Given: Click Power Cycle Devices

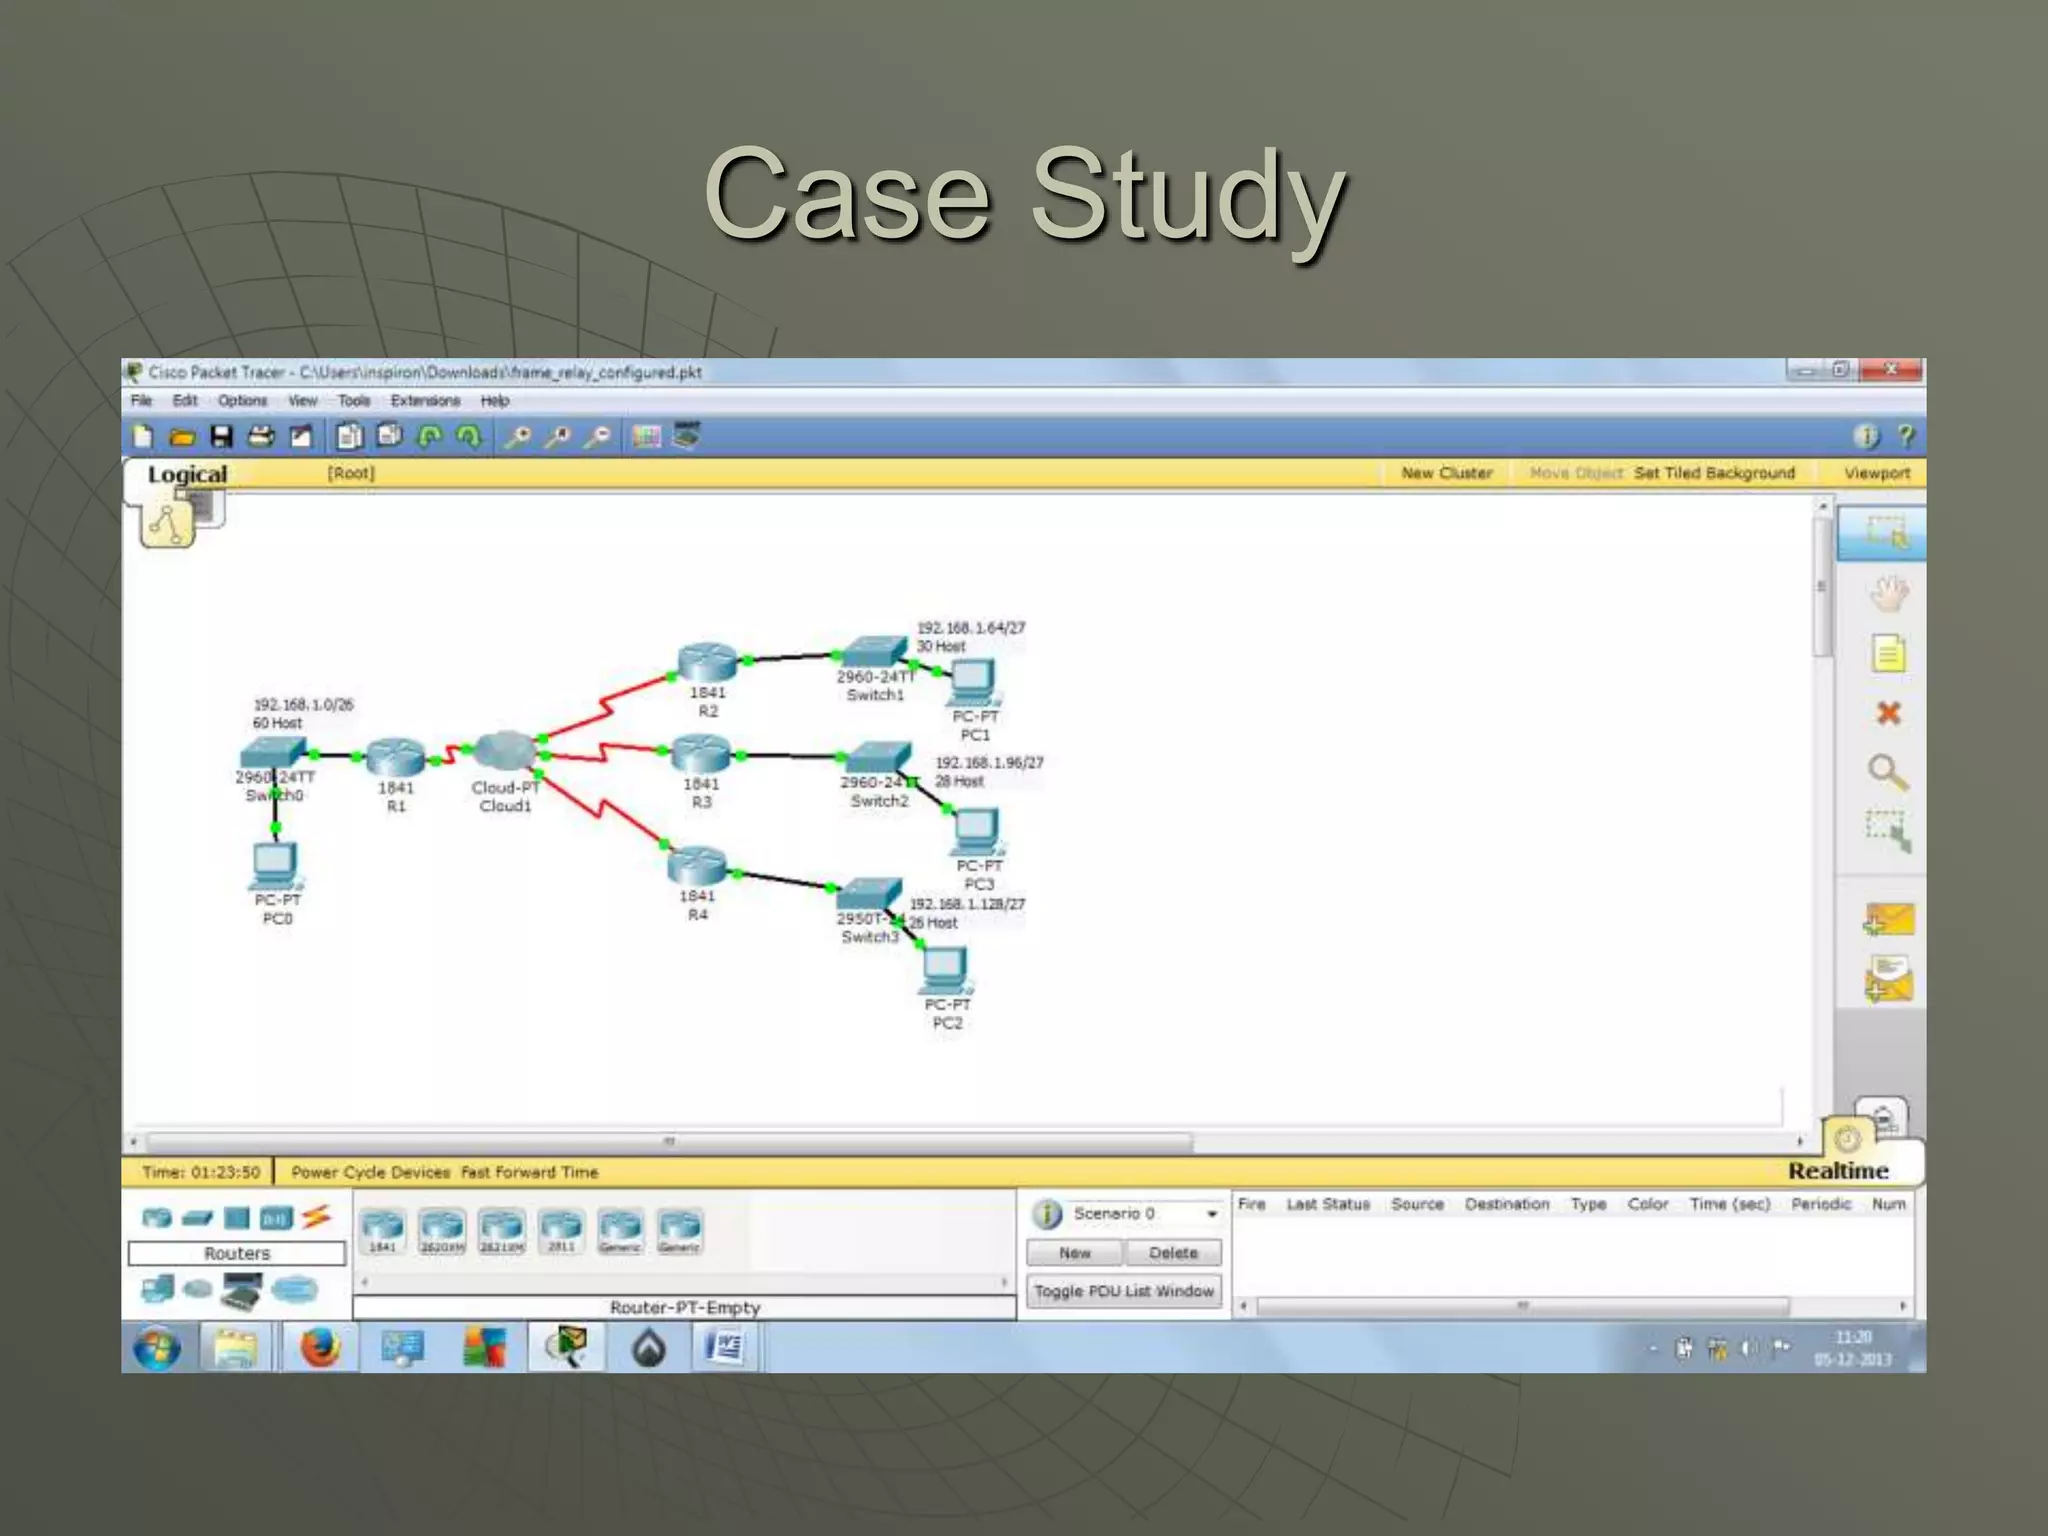Looking at the screenshot, I should 370,1172.
